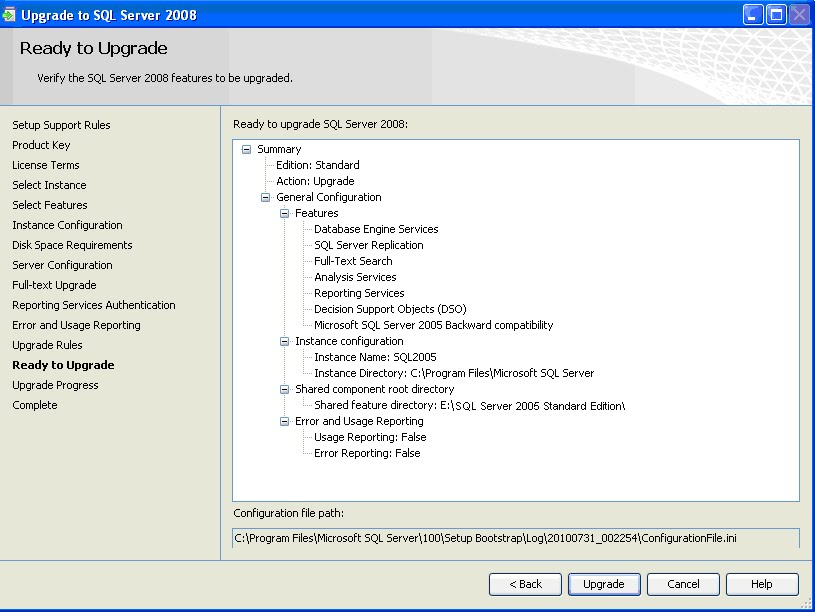Click the Upgrade button
This screenshot has height=612, width=815.
pos(604,584)
